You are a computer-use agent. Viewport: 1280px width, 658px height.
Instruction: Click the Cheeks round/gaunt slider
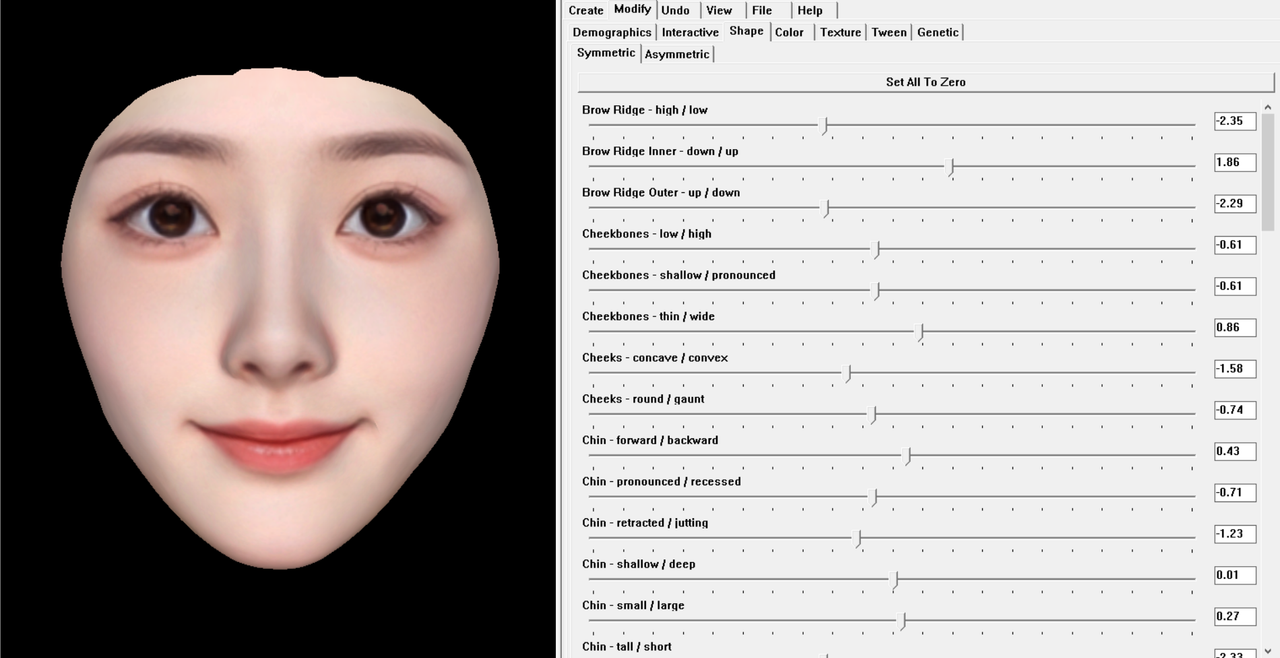(x=892, y=415)
